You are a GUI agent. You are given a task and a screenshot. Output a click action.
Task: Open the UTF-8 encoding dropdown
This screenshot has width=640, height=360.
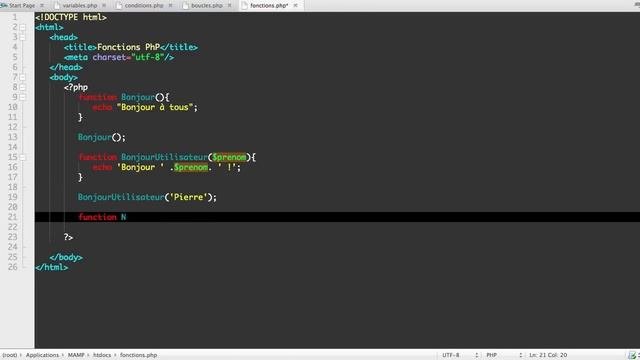point(460,355)
